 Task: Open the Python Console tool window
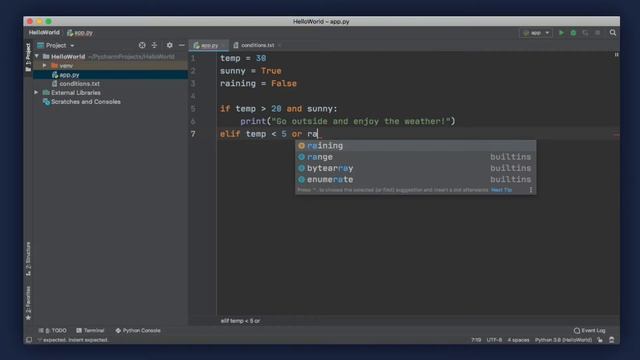pos(138,330)
